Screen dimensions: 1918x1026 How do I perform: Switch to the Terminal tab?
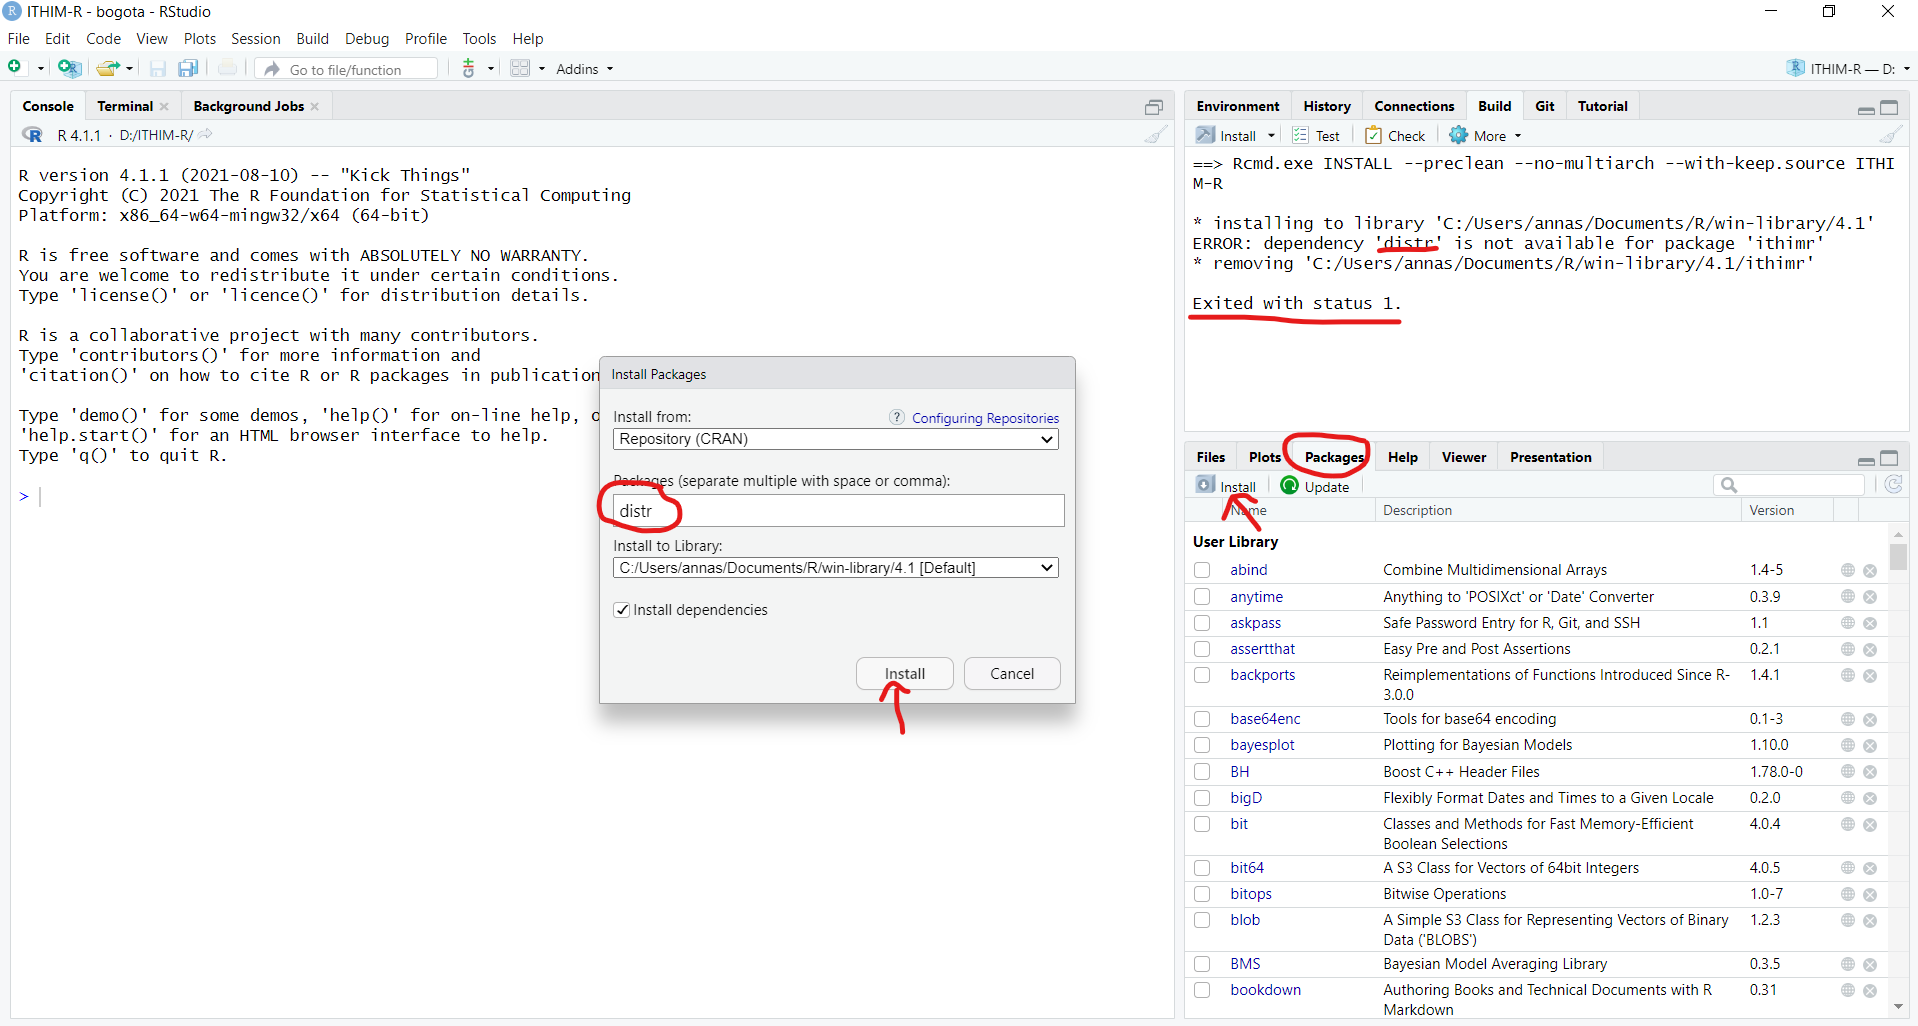pyautogui.click(x=125, y=106)
